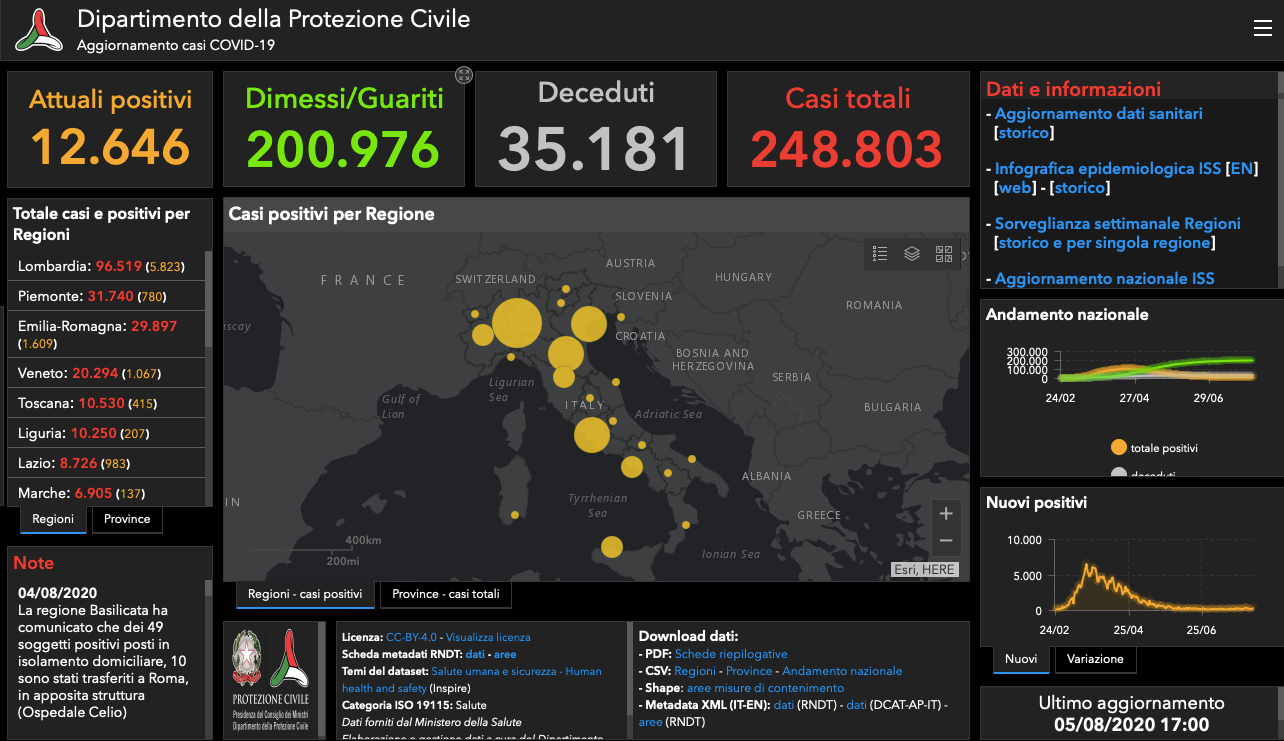
Task: Open 'Aggiornamento dati sanitari' link
Action: click(1098, 114)
